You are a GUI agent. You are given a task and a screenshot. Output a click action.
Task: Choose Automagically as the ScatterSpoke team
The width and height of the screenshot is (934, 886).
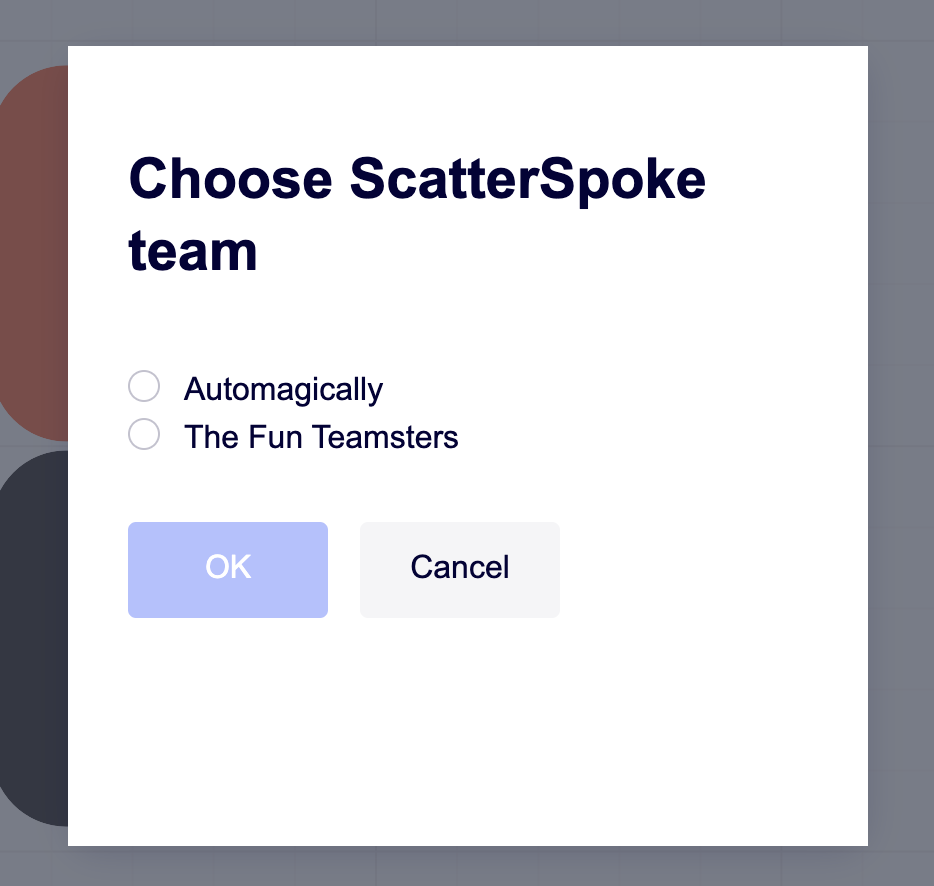coord(144,387)
